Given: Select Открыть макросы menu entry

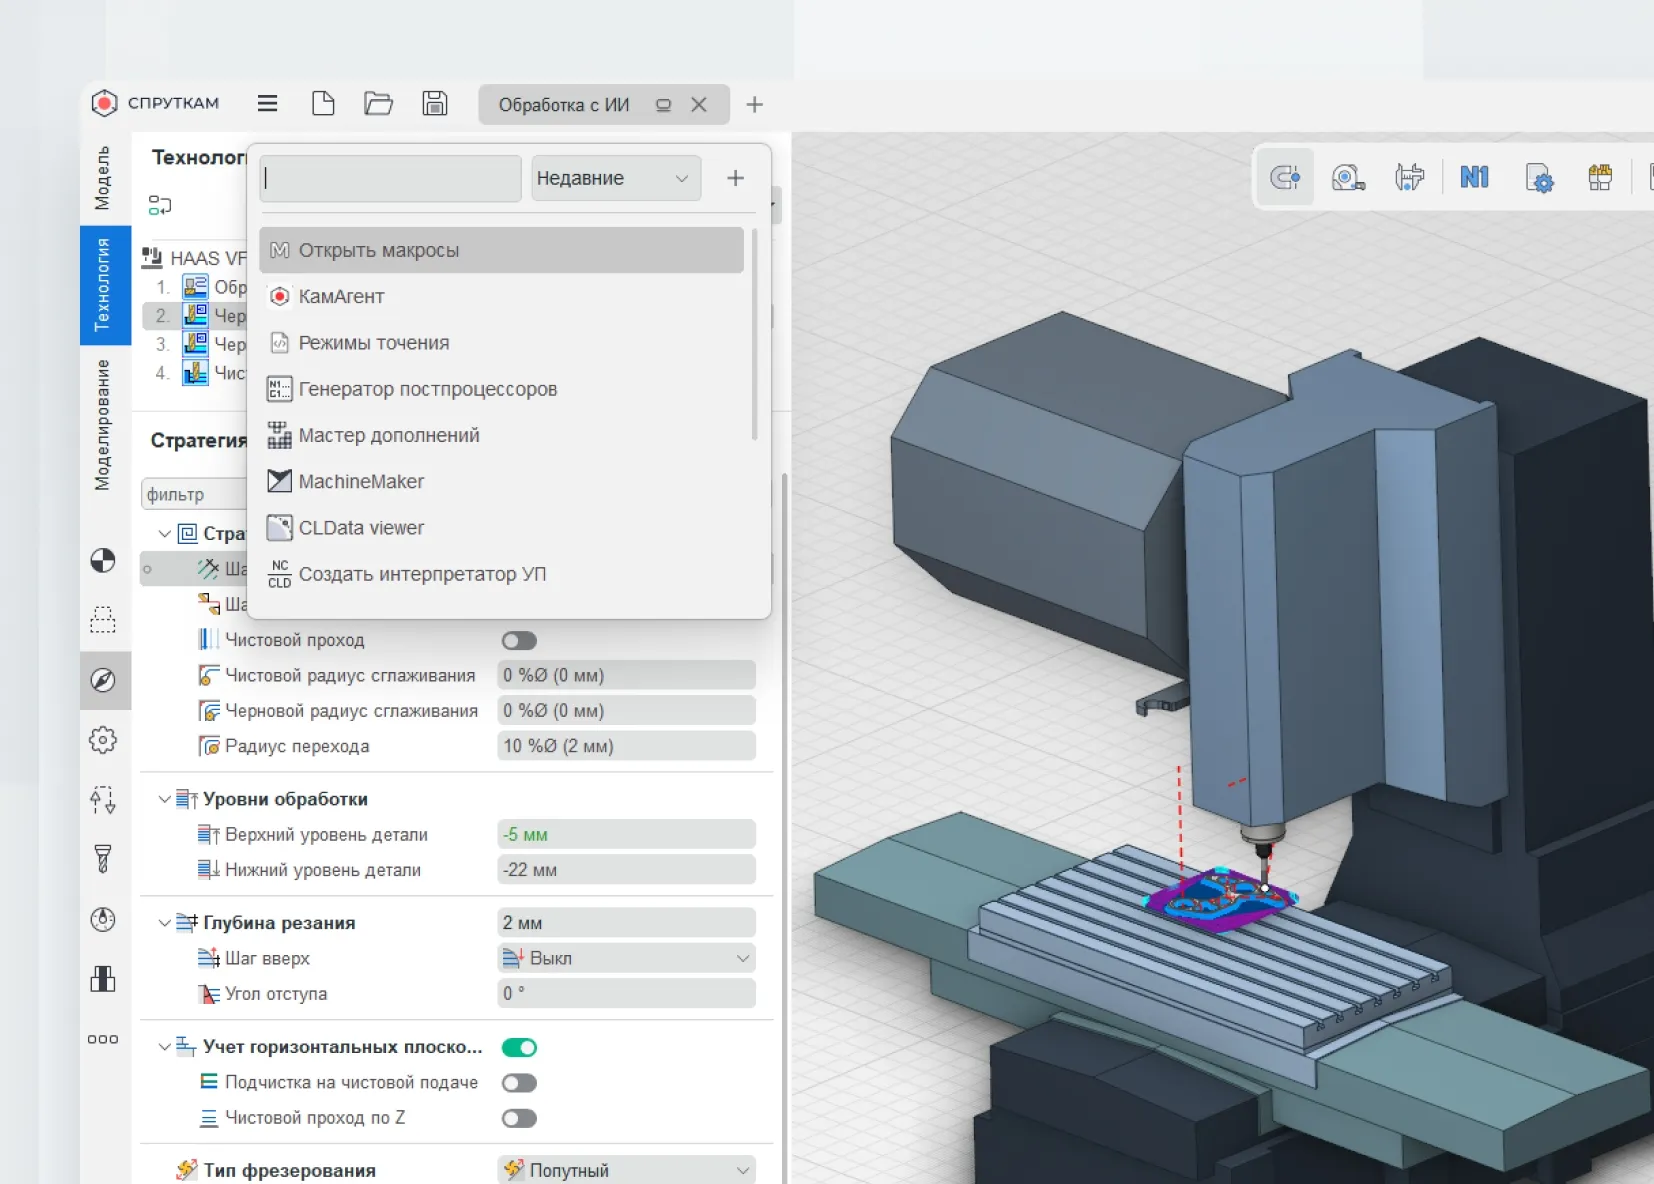Looking at the screenshot, I should tap(501, 250).
